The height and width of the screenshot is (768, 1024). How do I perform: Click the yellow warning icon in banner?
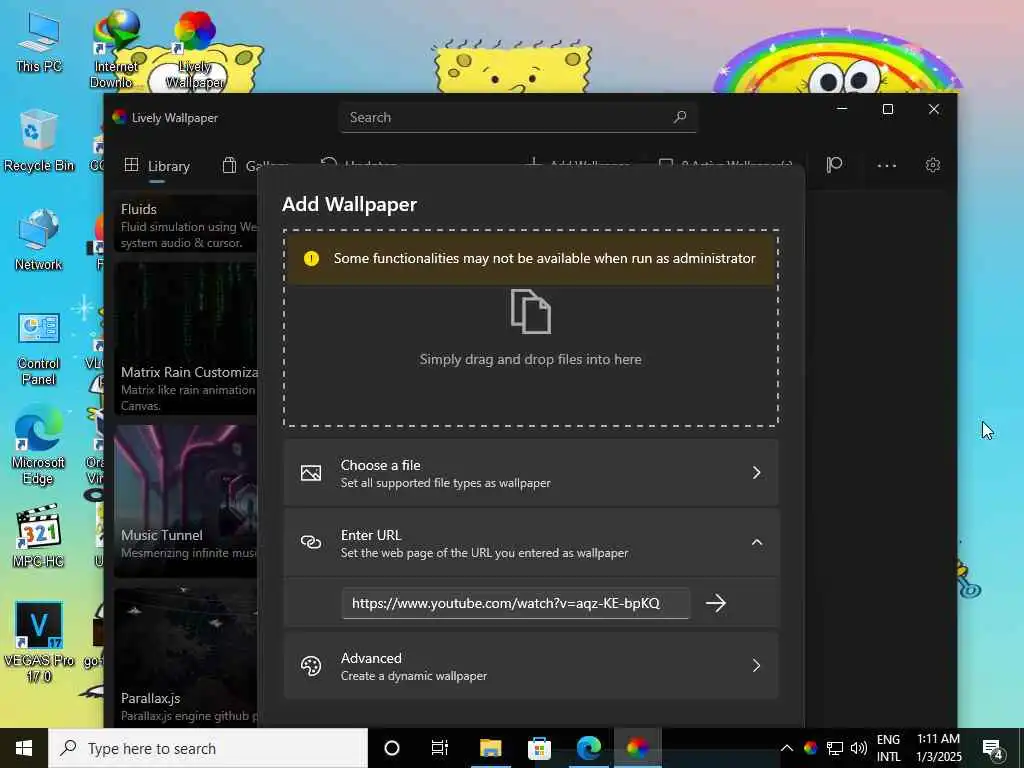pyautogui.click(x=312, y=259)
